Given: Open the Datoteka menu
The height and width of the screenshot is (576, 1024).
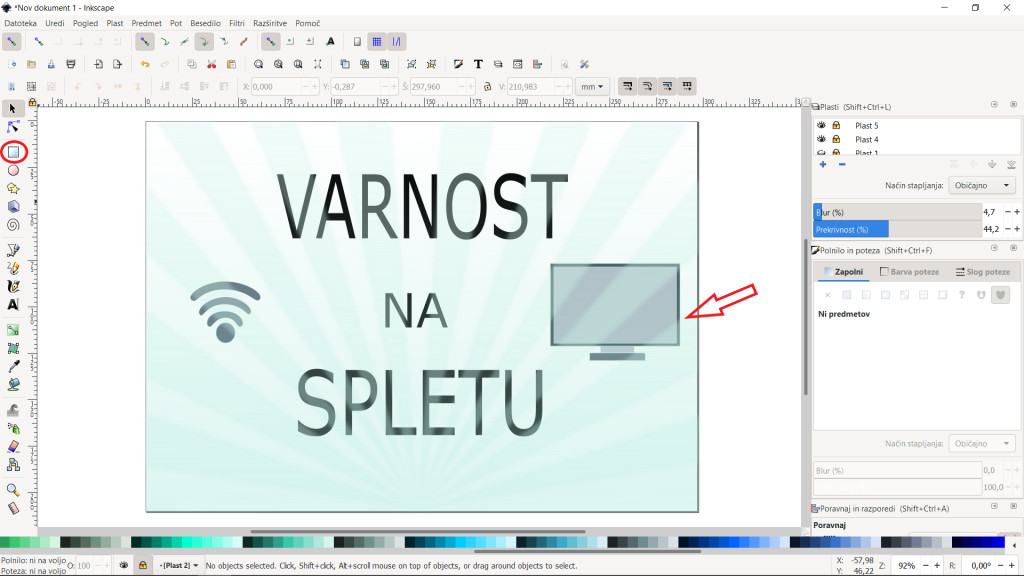Looking at the screenshot, I should pos(20,24).
